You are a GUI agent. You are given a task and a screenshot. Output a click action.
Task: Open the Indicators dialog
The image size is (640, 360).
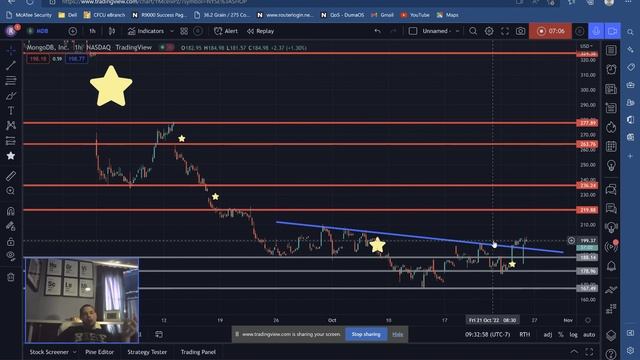coord(146,31)
